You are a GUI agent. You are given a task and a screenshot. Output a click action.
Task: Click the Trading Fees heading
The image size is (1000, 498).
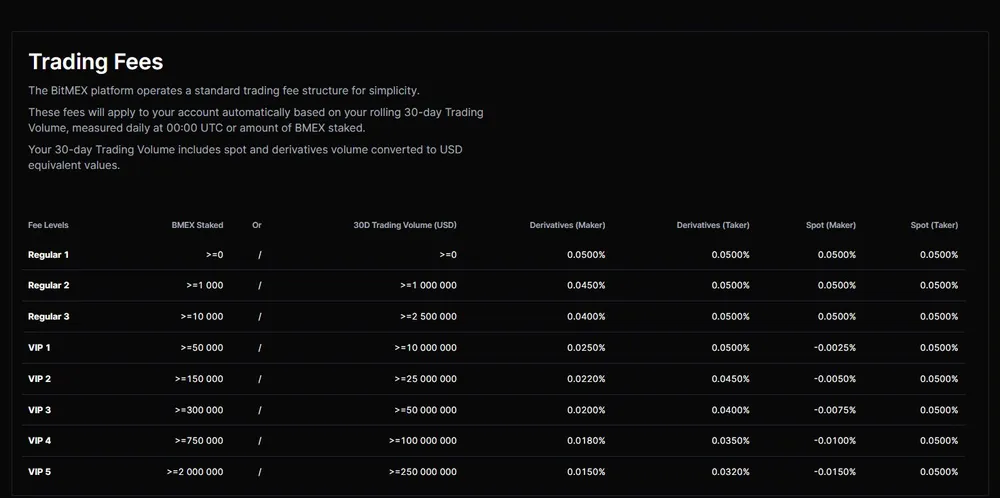click(x=96, y=62)
